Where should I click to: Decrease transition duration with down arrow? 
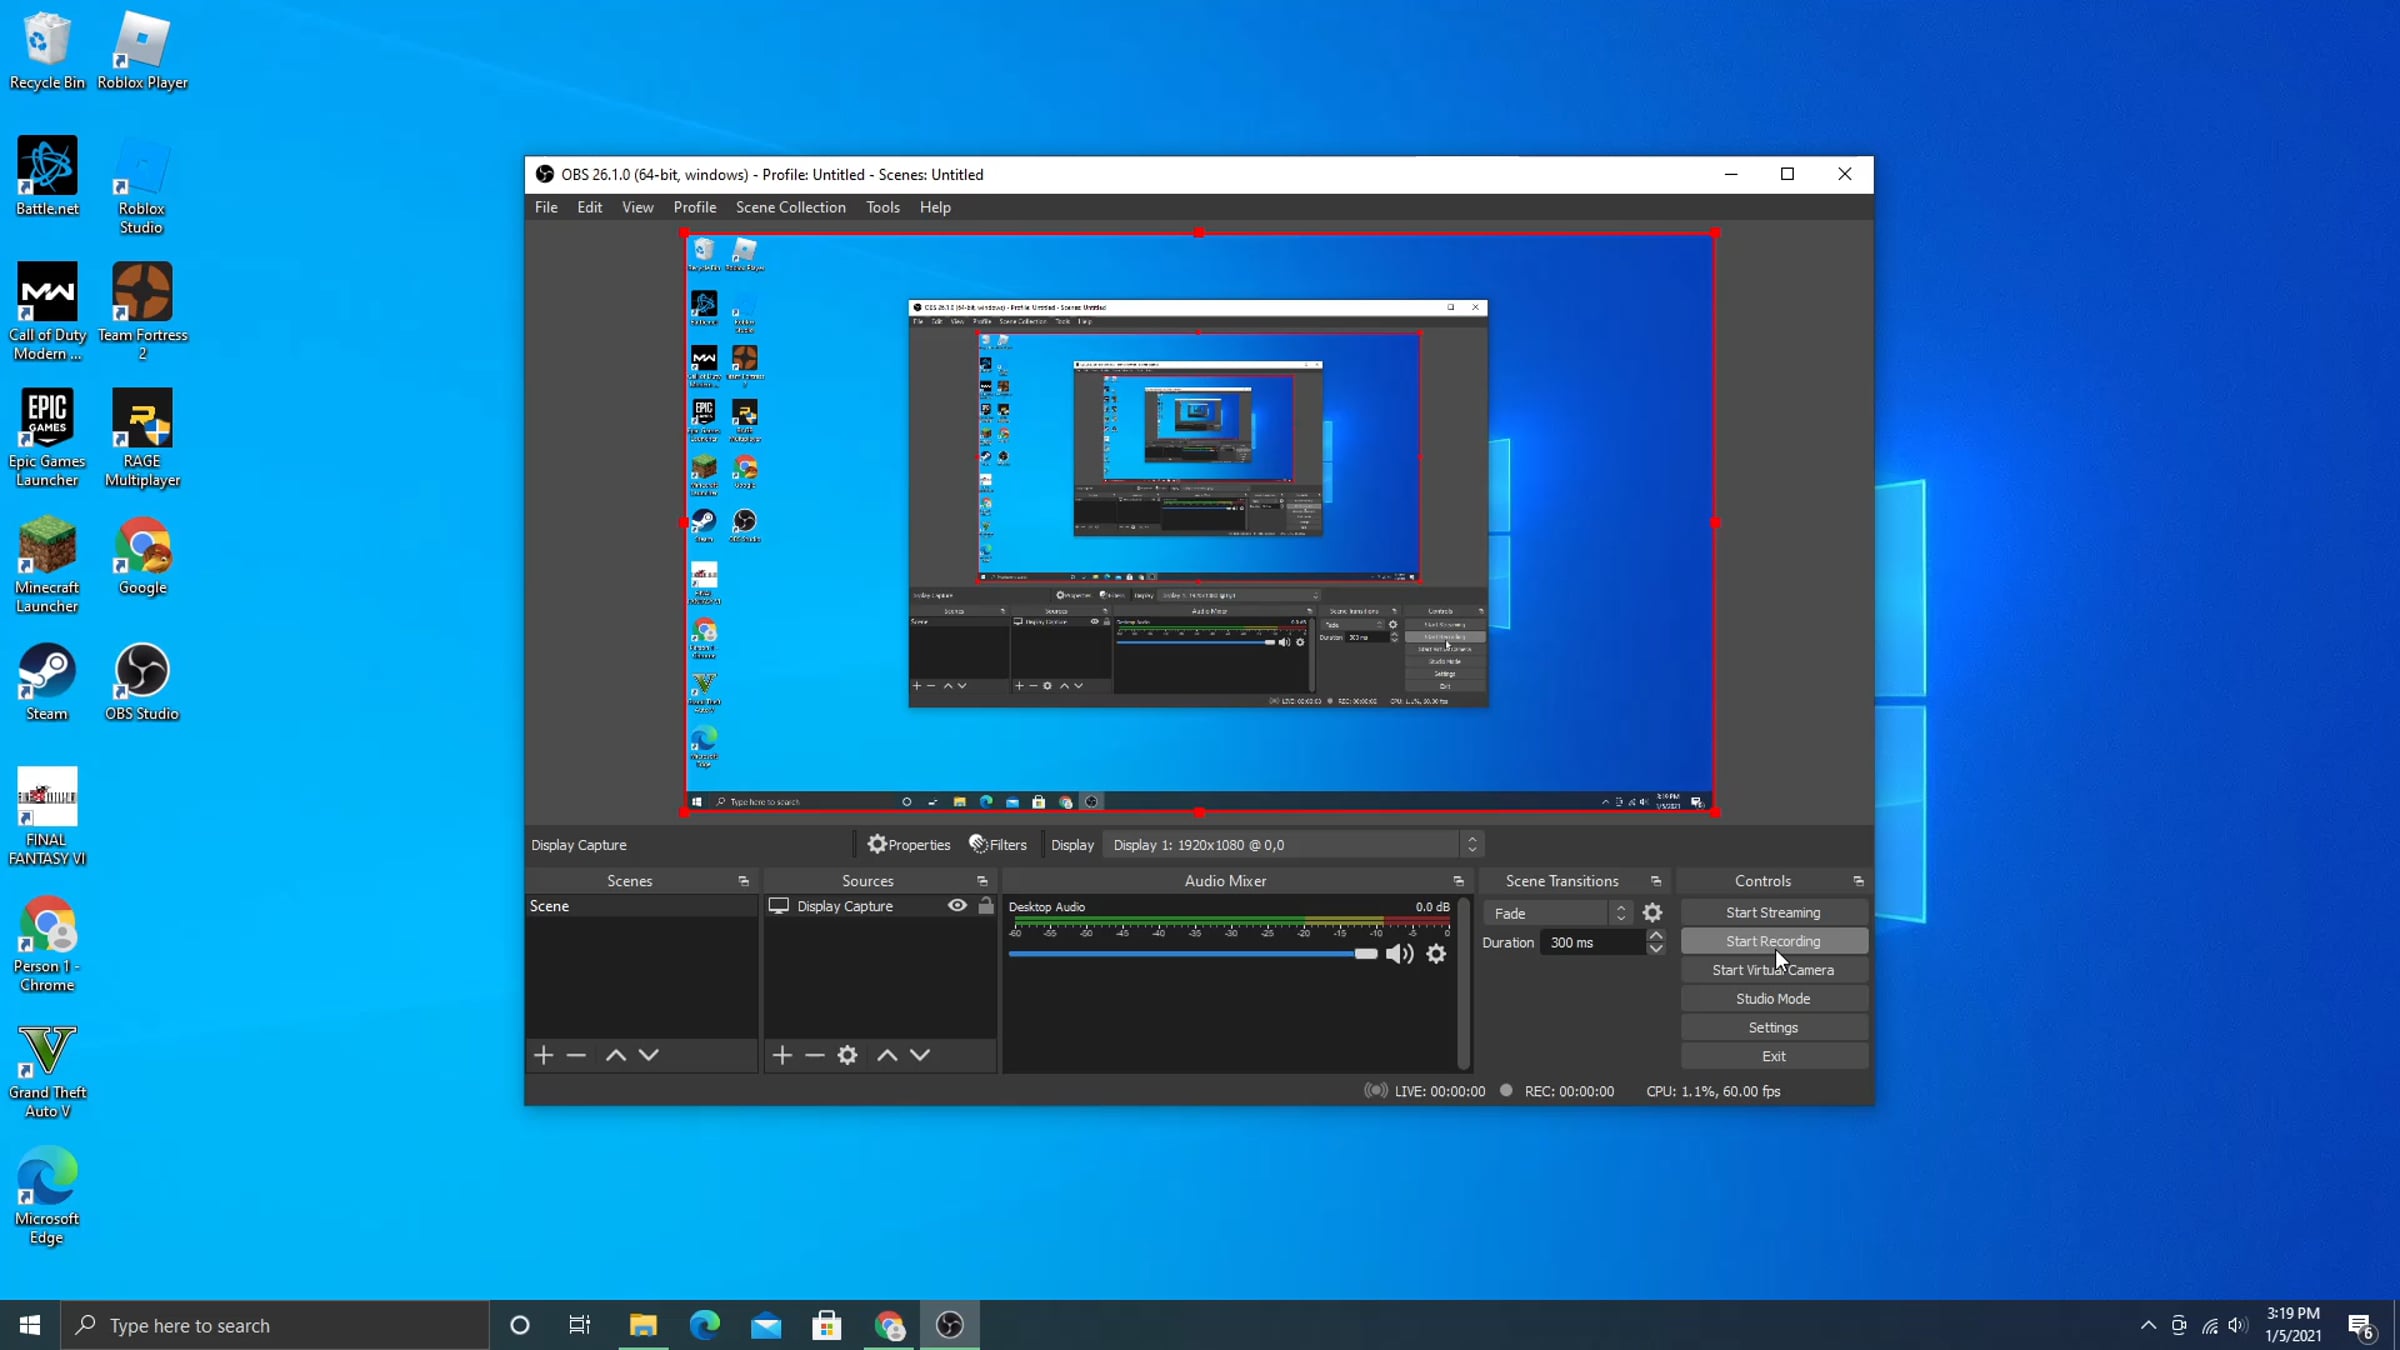point(1656,949)
